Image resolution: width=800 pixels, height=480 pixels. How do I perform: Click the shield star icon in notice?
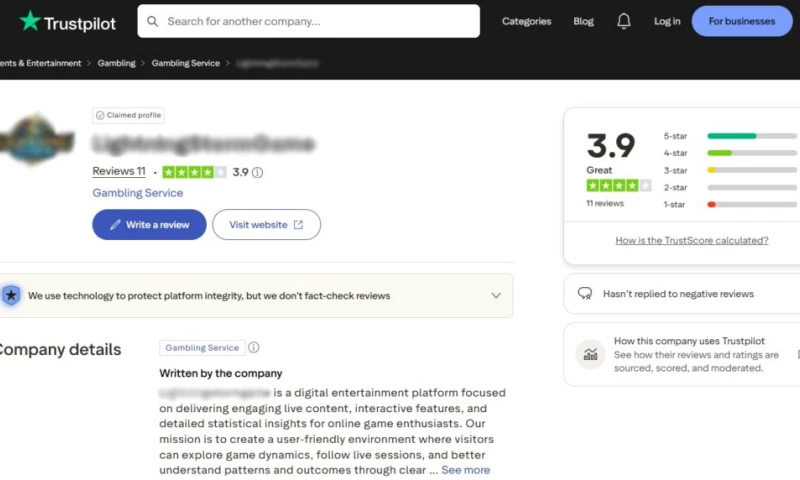point(11,295)
